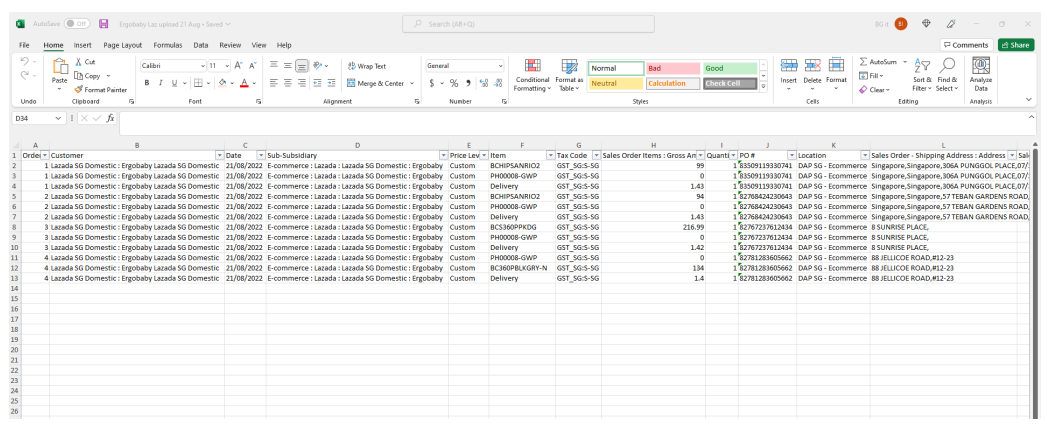Screen dimensions: 1047x431
Task: Open the Clear menu button
Action: coord(877,90)
